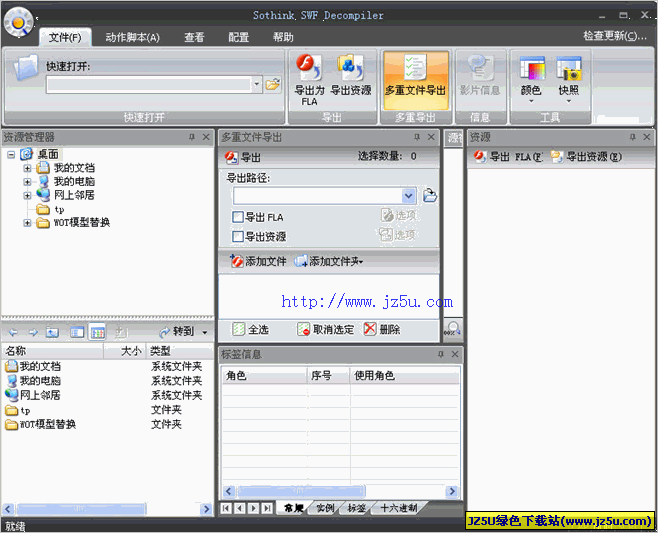The height and width of the screenshot is (533, 658).
Task: Pin the 标签信息 panel
Action: [441, 354]
